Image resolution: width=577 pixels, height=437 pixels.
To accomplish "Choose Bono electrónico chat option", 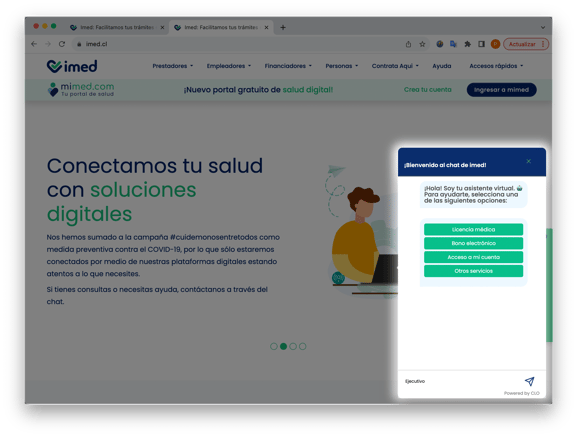I will click(474, 243).
